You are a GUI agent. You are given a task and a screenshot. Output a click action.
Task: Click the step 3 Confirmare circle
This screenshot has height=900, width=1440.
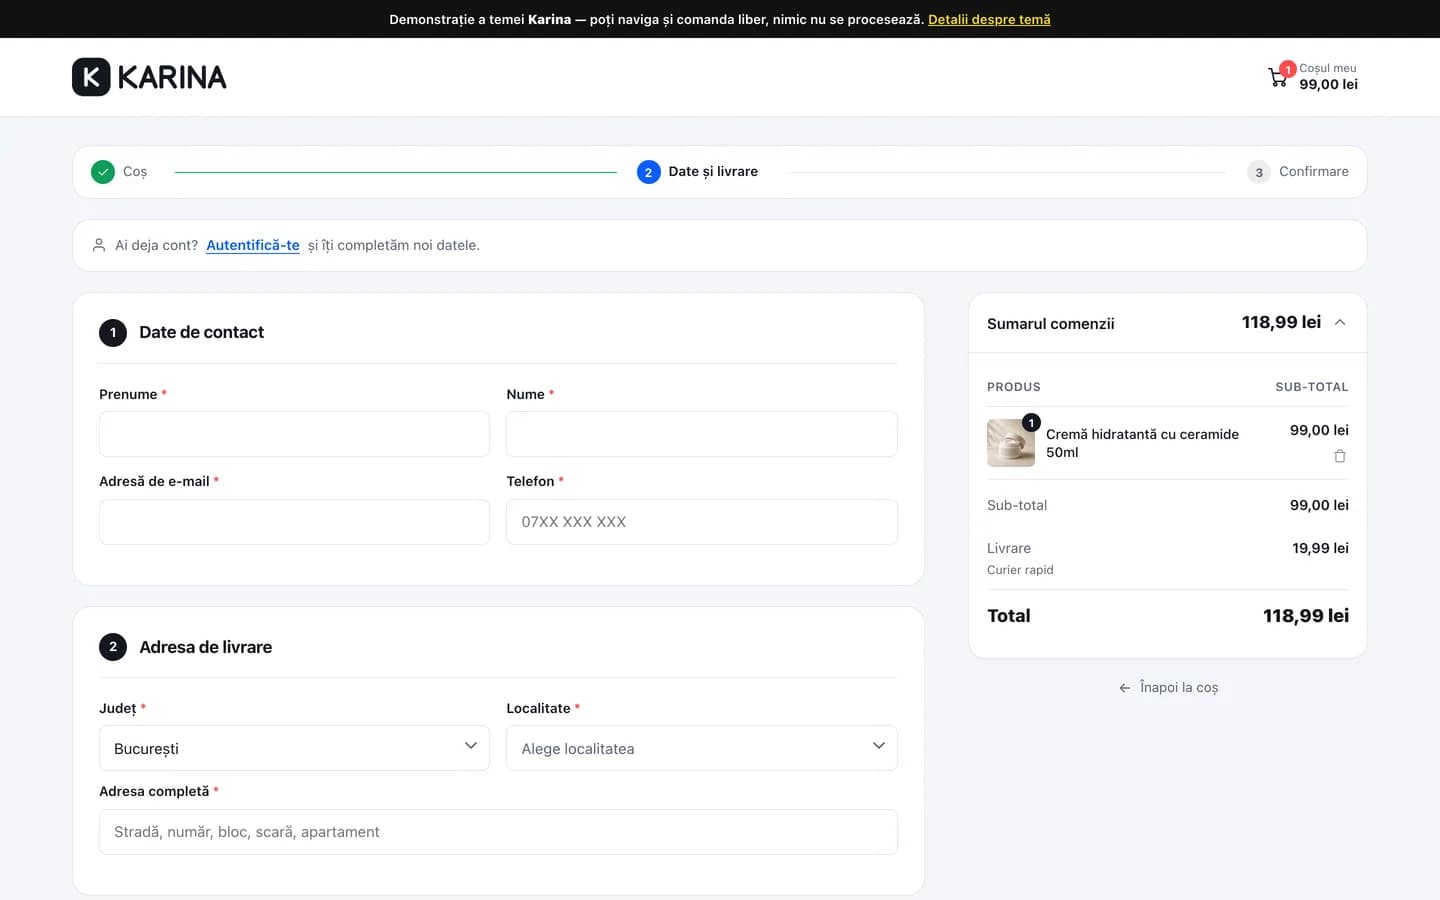pyautogui.click(x=1259, y=172)
